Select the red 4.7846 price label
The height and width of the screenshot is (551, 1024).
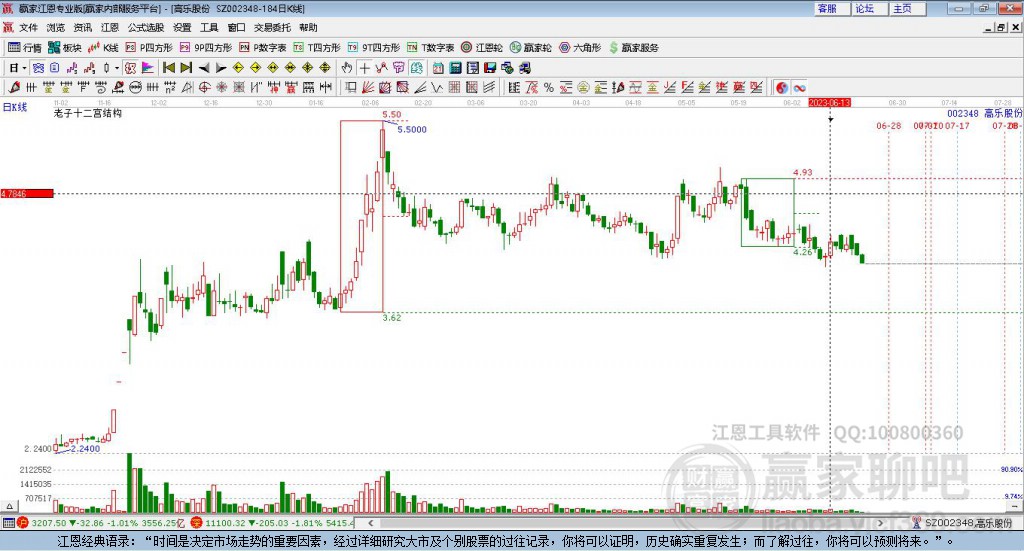pyautogui.click(x=27, y=194)
